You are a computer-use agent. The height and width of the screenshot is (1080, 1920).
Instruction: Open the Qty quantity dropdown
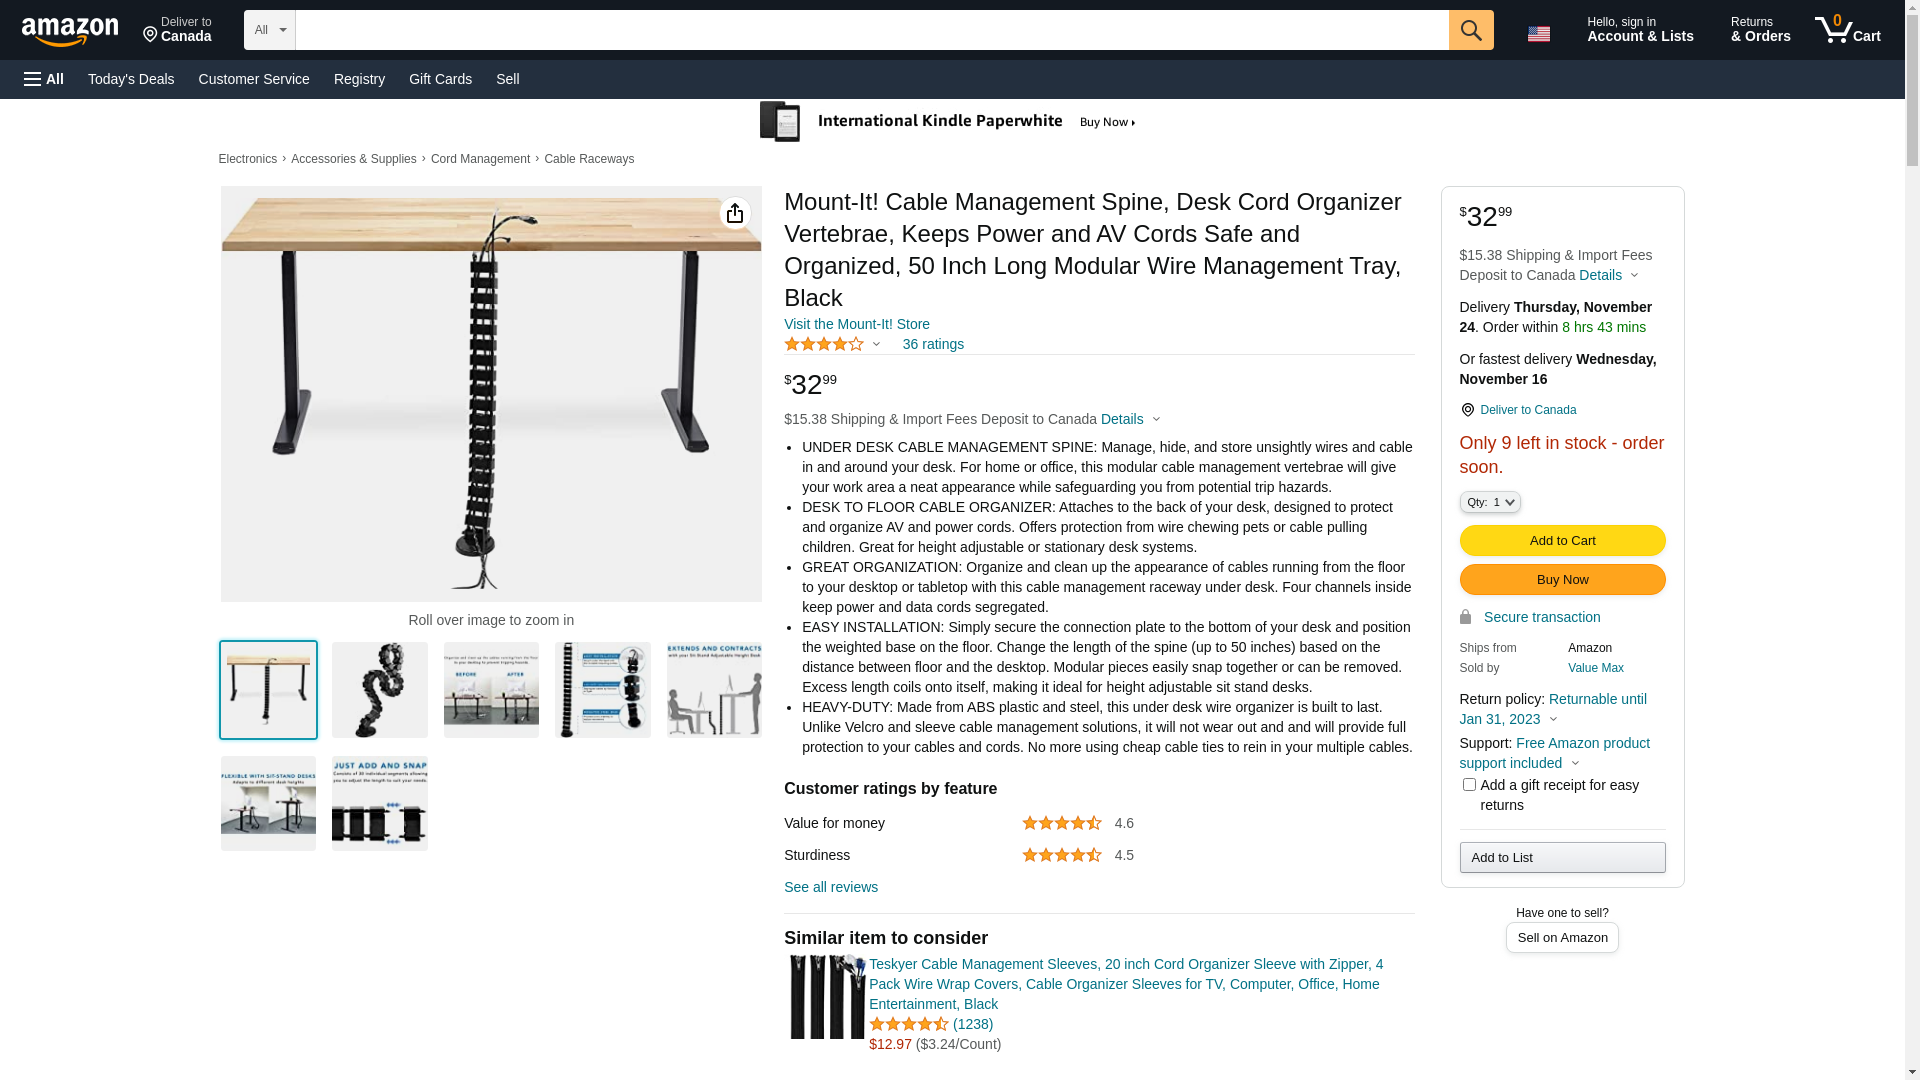click(1490, 502)
